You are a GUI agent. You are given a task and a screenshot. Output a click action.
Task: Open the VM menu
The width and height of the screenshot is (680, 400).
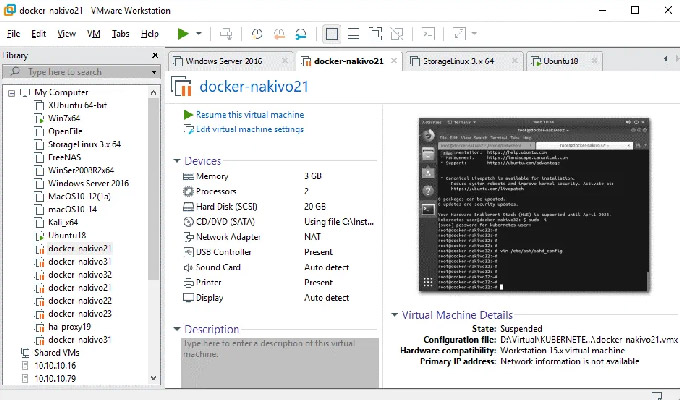94,33
